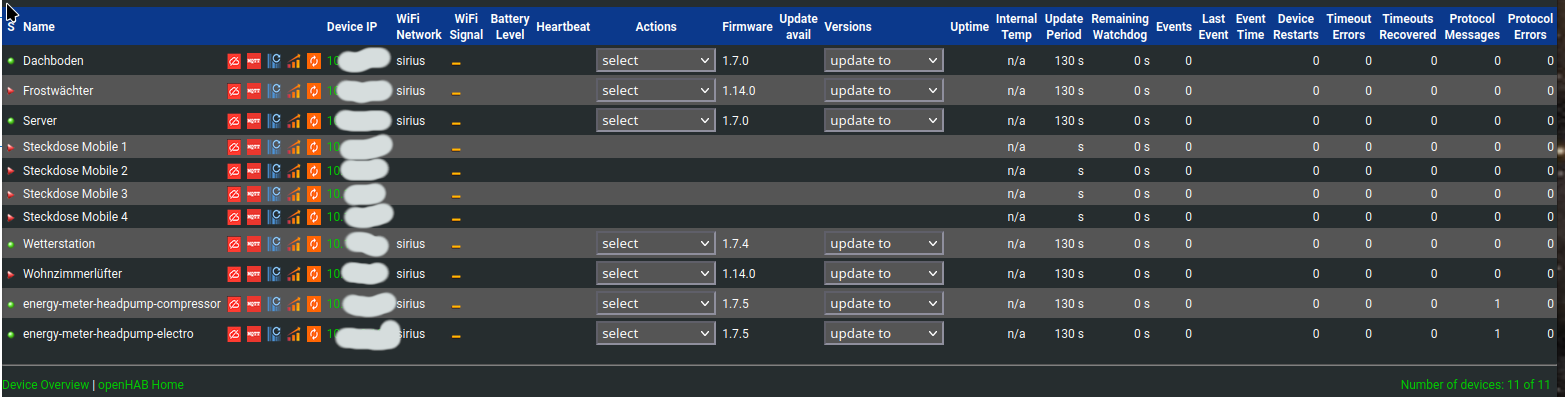
Task: Open the 'update to' dropdown for Server
Action: pos(884,120)
